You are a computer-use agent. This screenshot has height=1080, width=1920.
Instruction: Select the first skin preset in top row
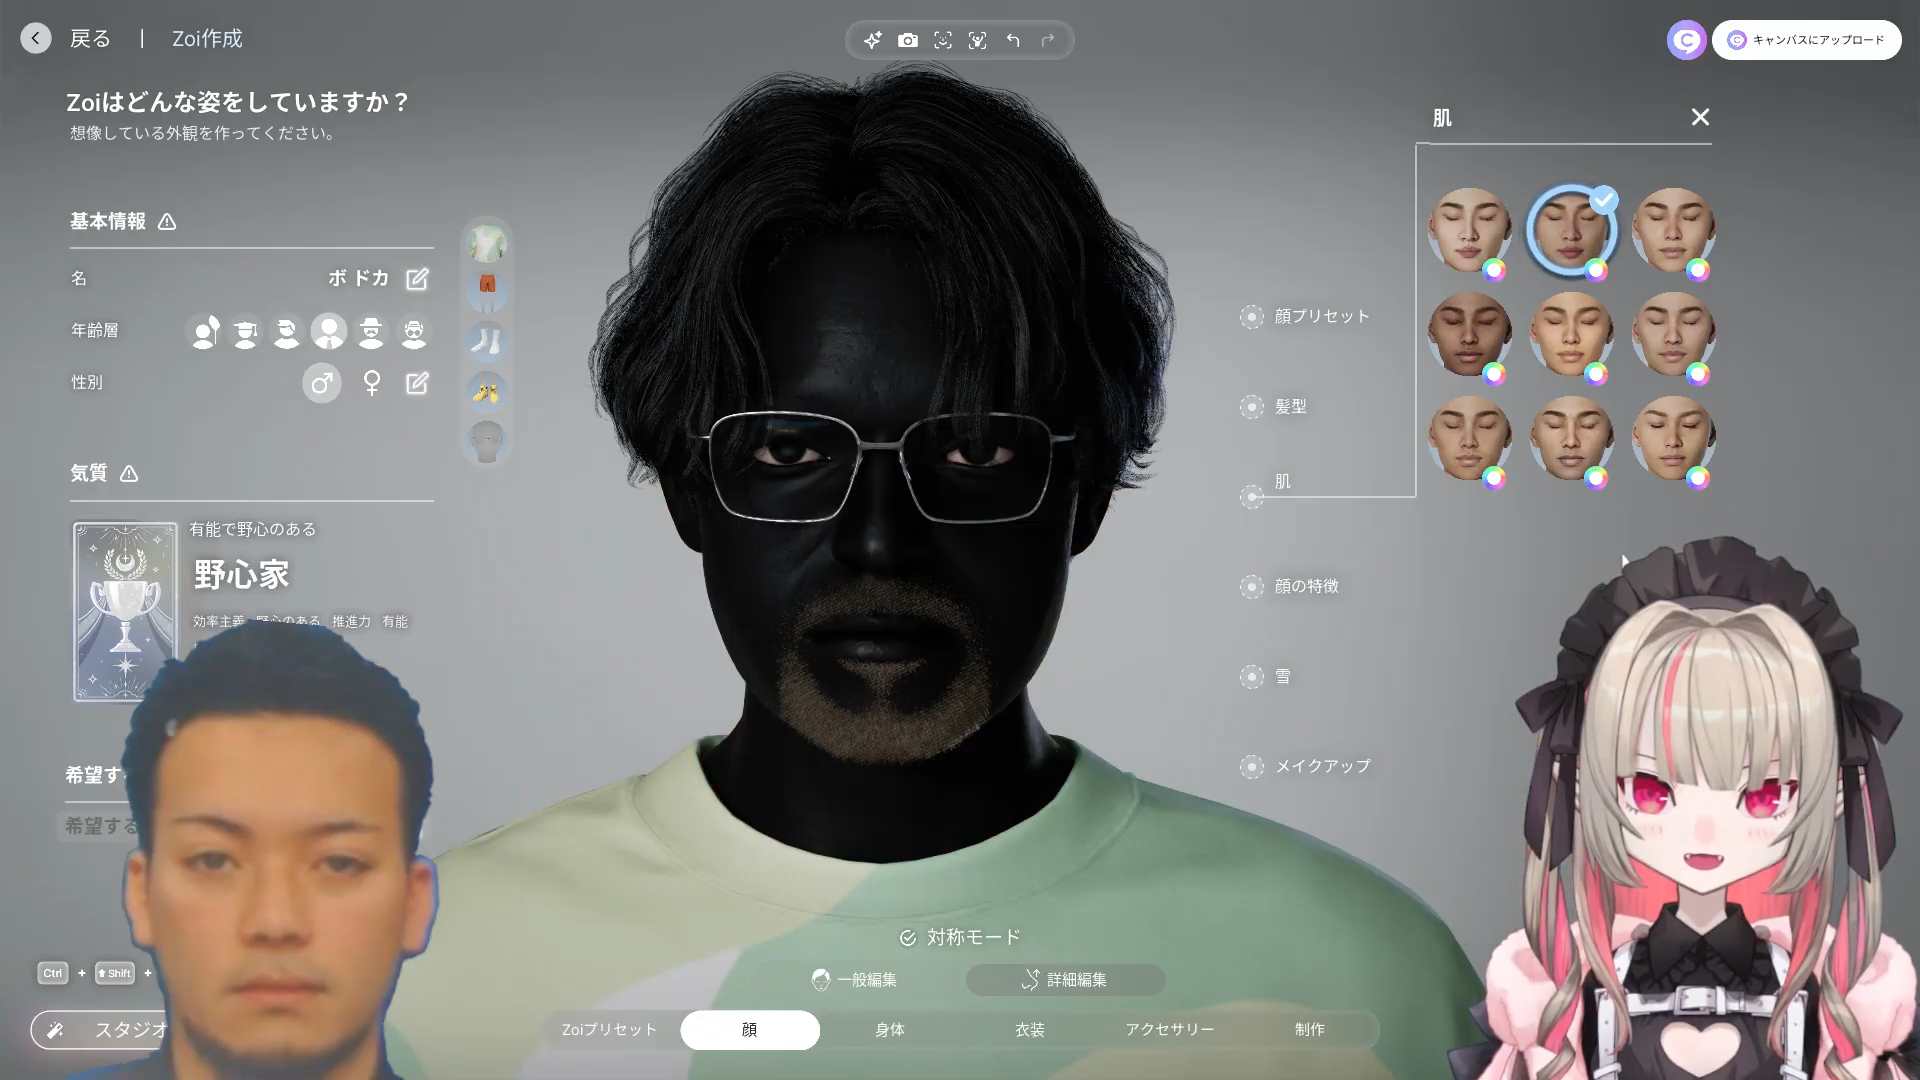(1469, 230)
